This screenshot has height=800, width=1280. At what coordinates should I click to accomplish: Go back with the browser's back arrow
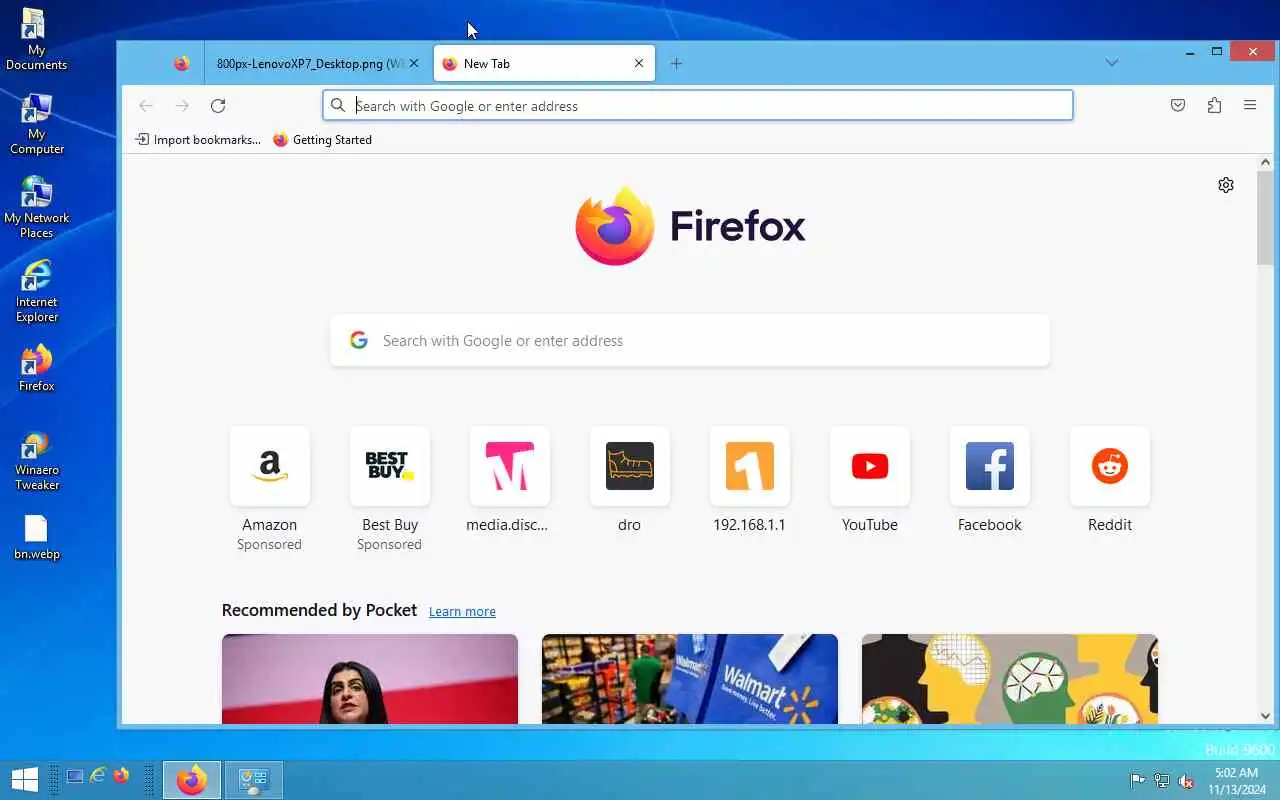tap(146, 105)
